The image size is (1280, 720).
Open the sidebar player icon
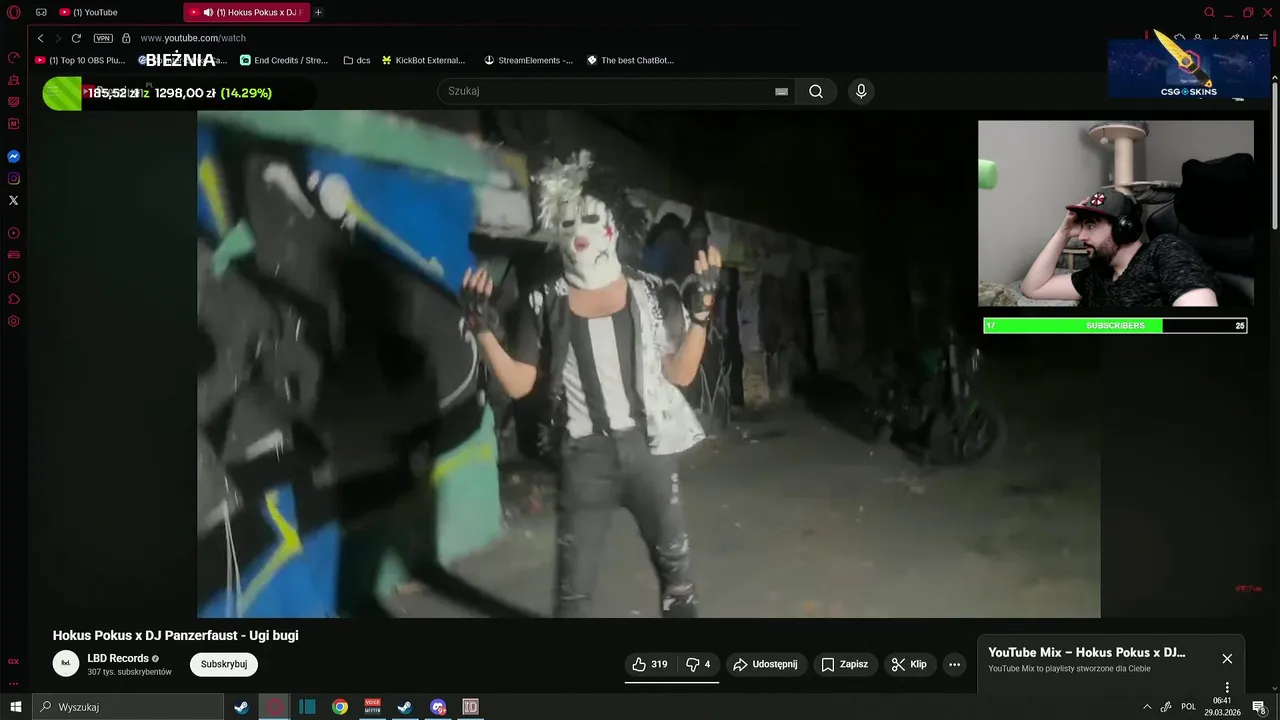pyautogui.click(x=14, y=233)
